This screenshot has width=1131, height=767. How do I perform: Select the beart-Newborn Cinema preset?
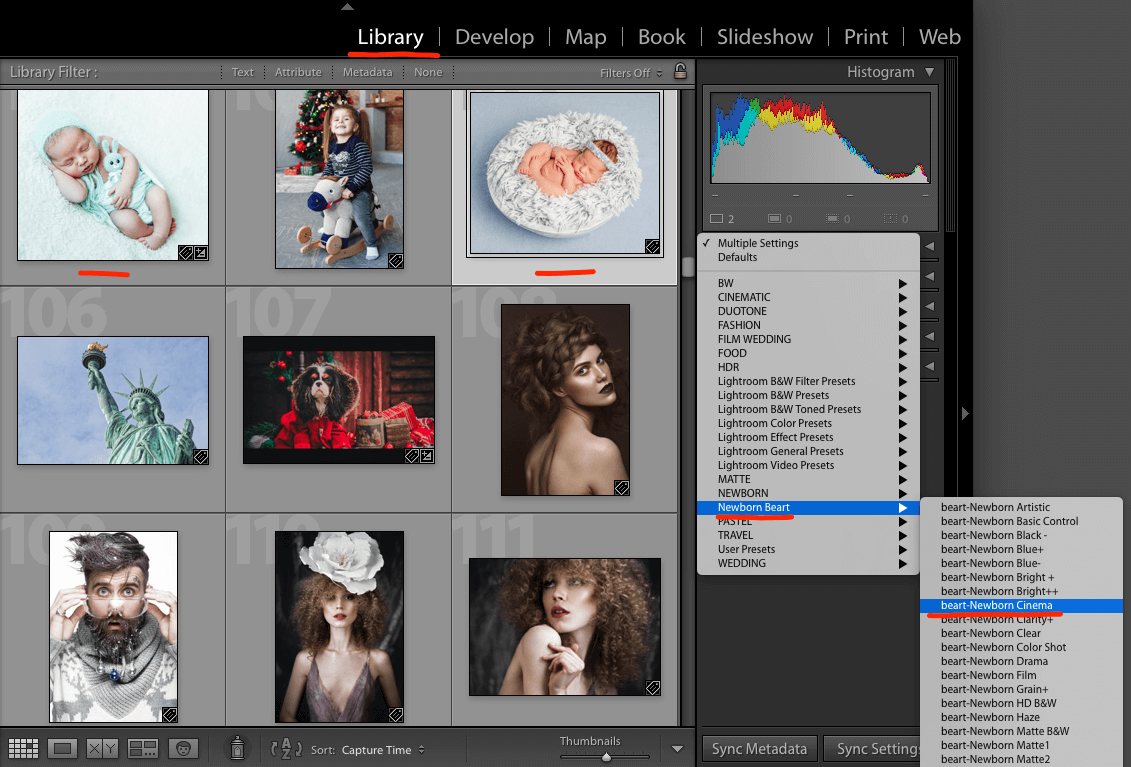point(1000,605)
